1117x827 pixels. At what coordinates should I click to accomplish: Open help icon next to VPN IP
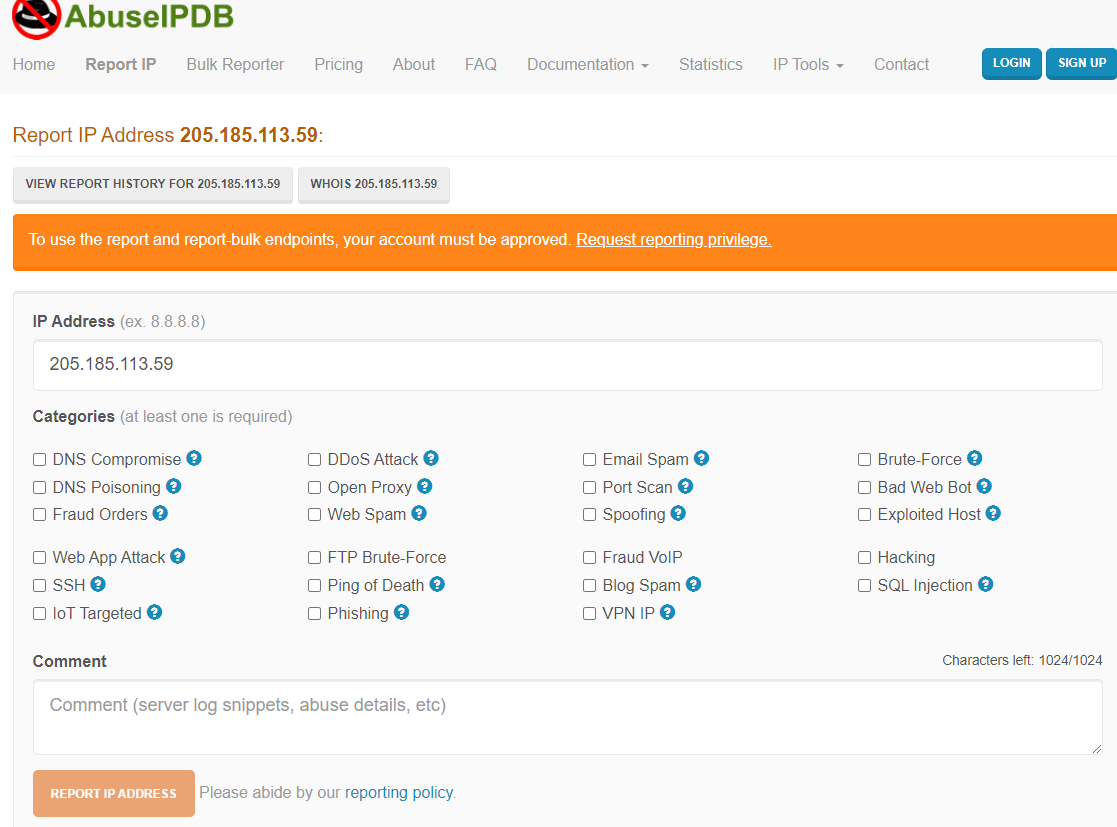click(667, 612)
